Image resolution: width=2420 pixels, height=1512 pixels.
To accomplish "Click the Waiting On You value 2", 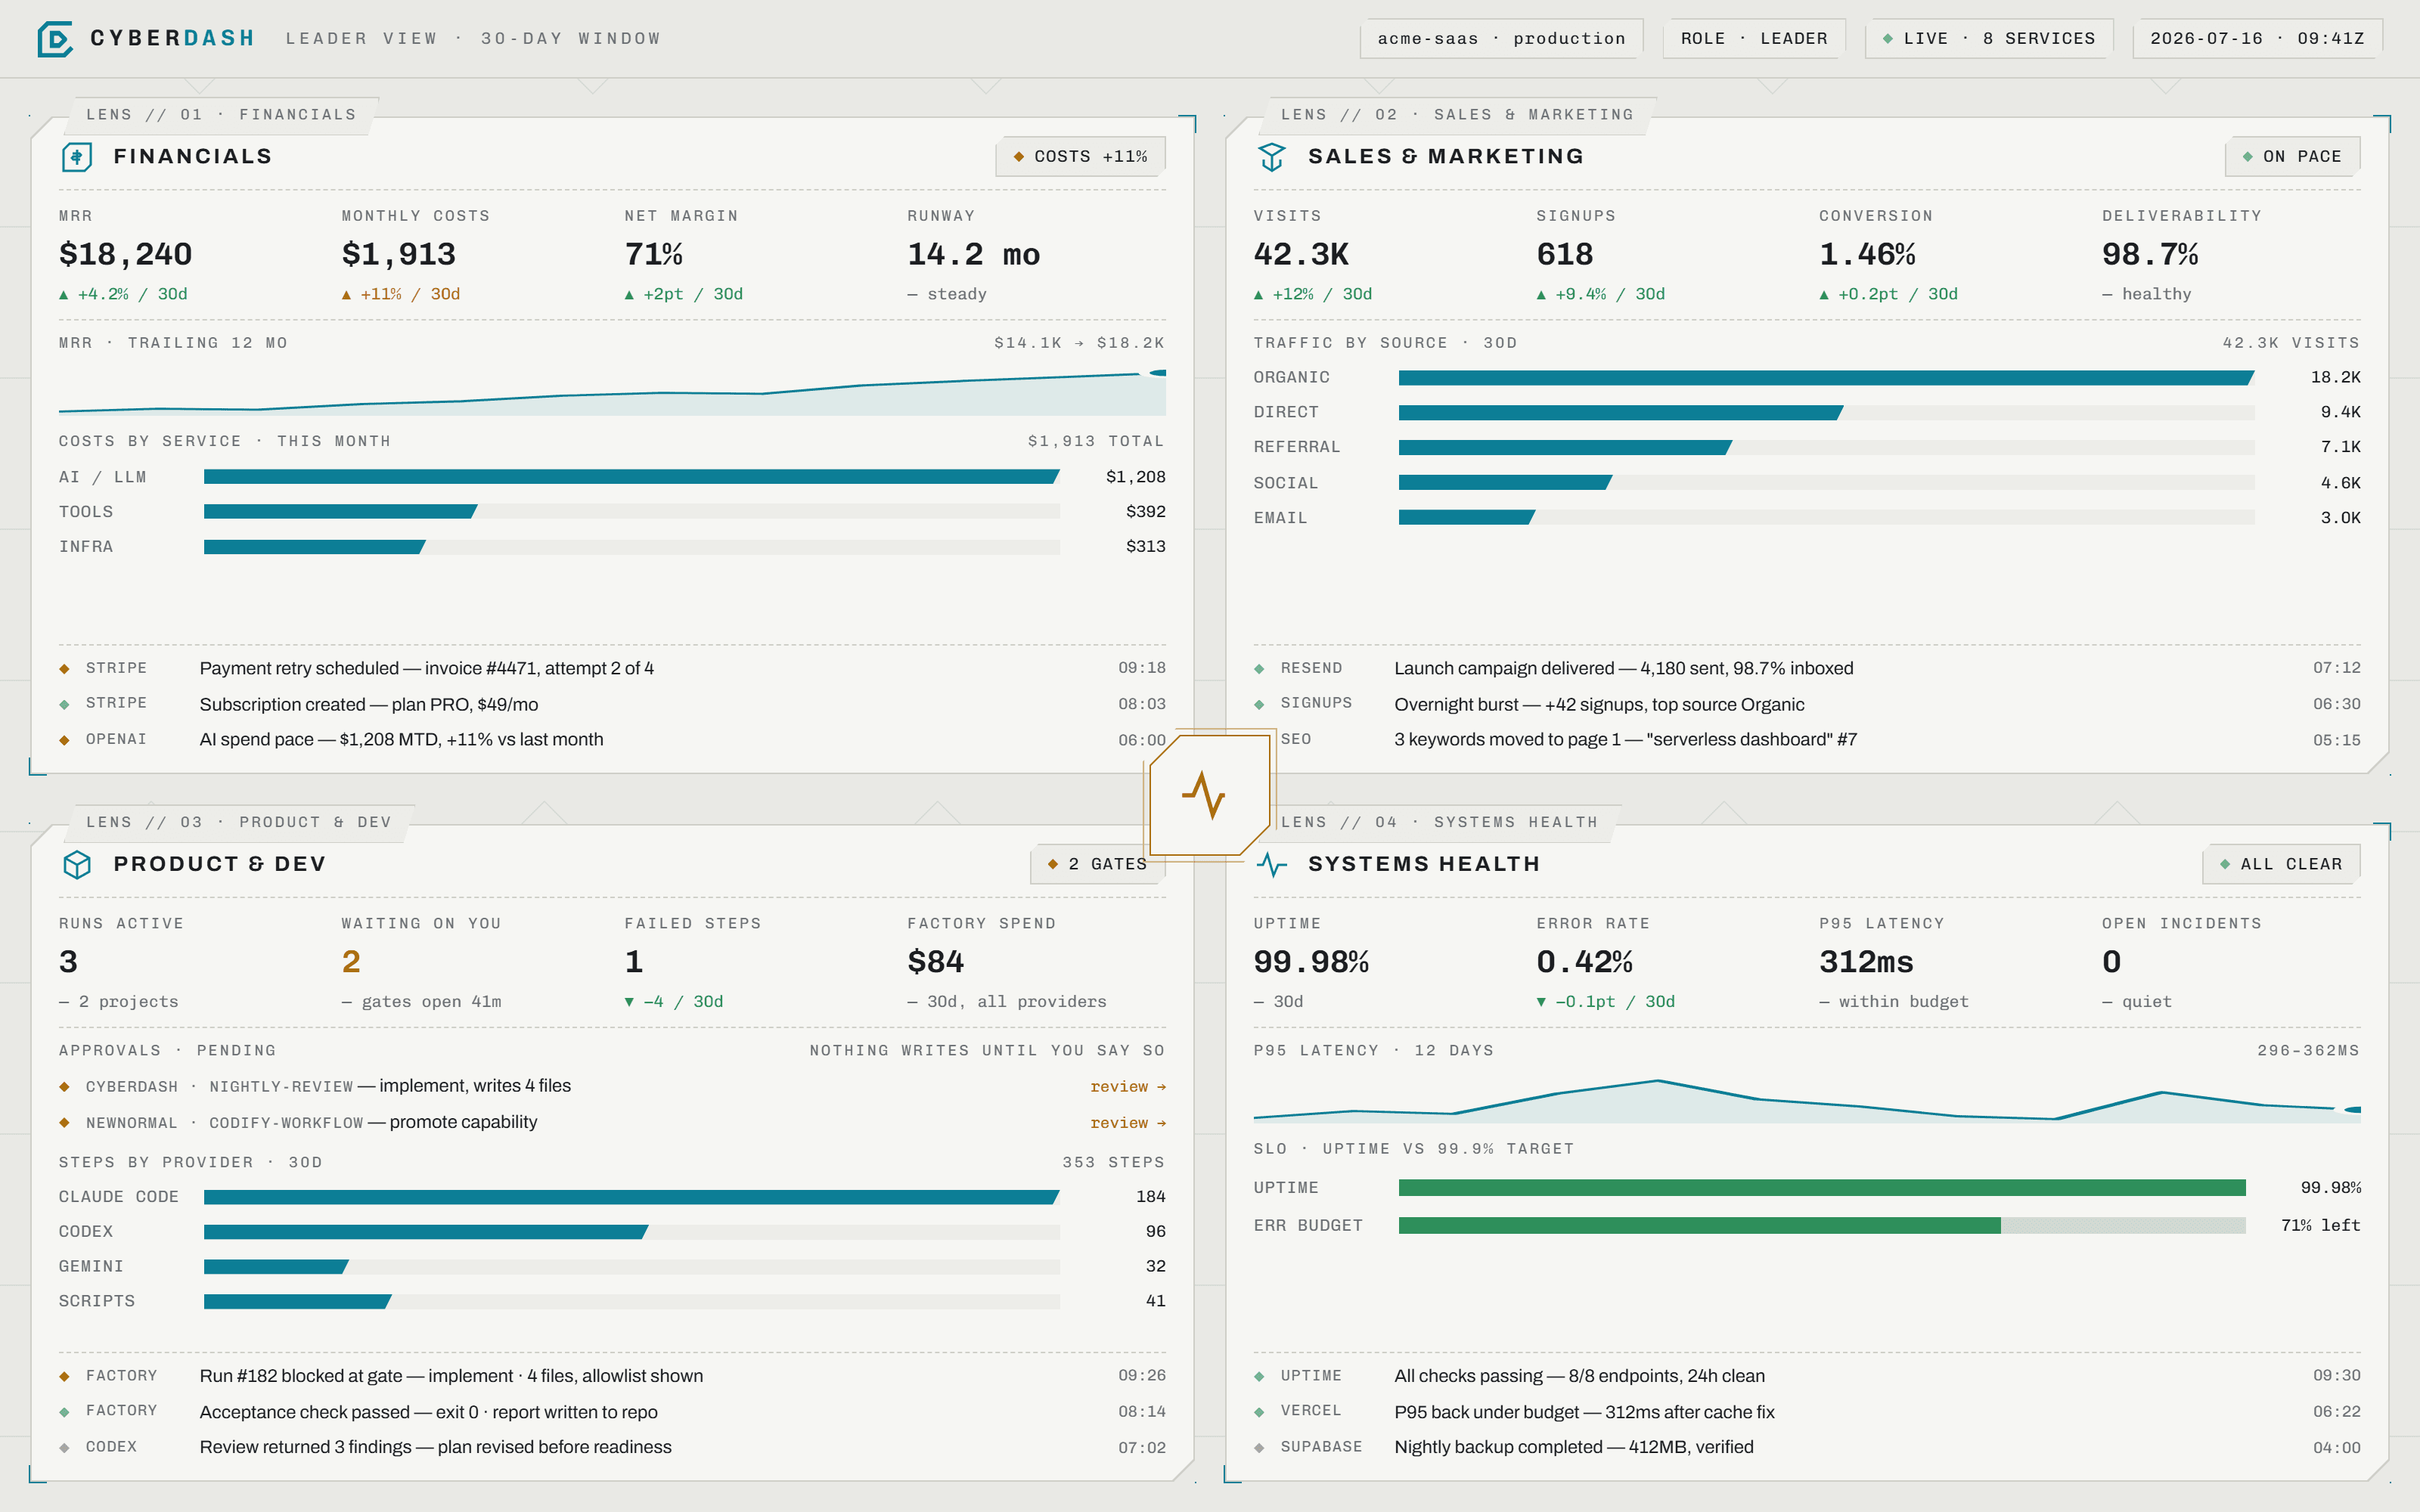I will (351, 962).
